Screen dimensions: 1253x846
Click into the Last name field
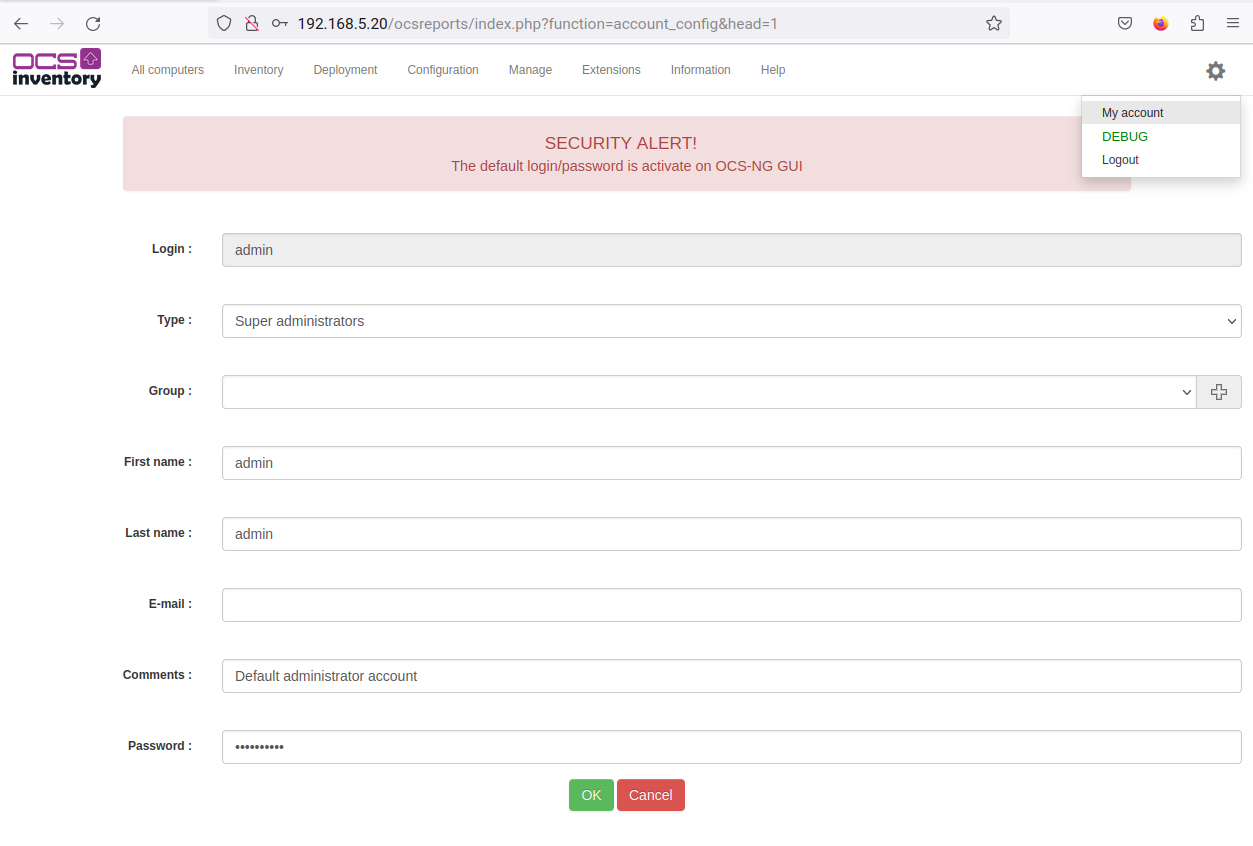731,534
